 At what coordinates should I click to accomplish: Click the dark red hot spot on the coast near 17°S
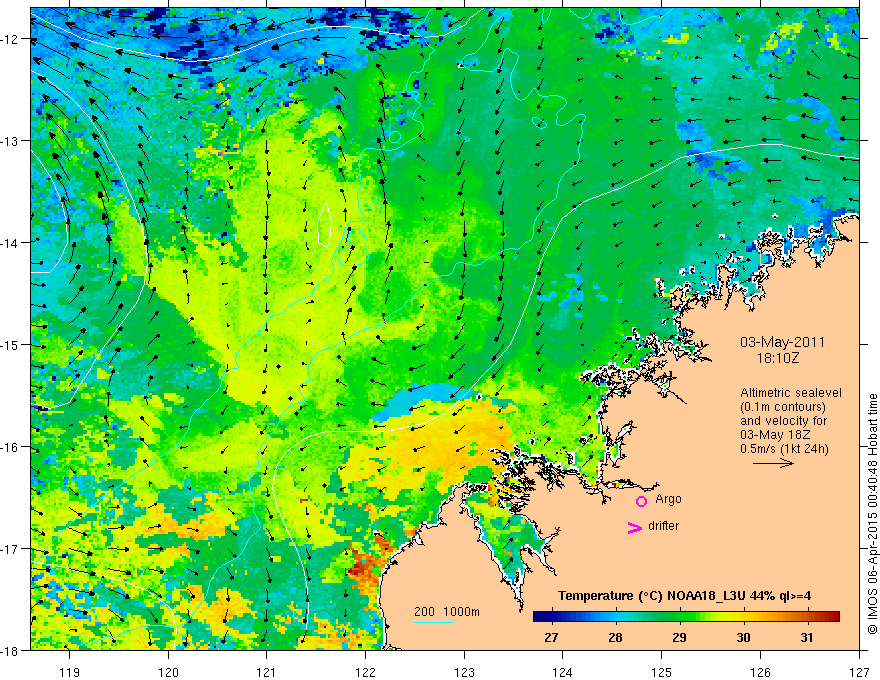coord(364,564)
